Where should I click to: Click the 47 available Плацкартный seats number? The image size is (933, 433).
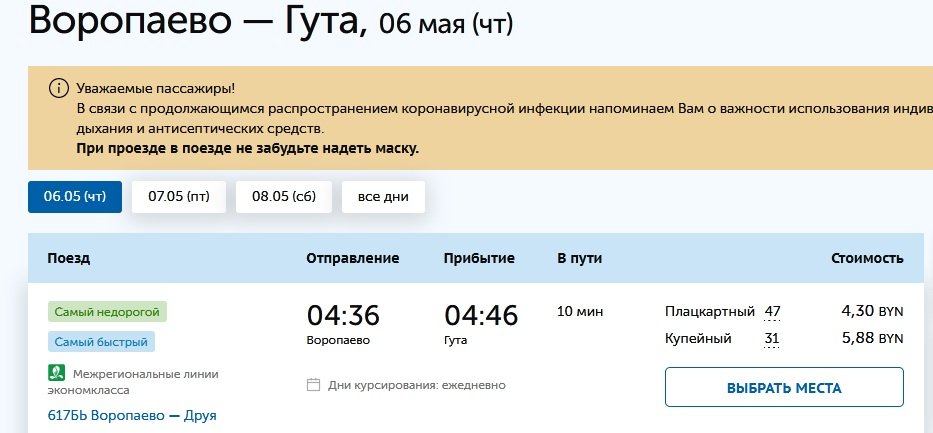(x=771, y=312)
